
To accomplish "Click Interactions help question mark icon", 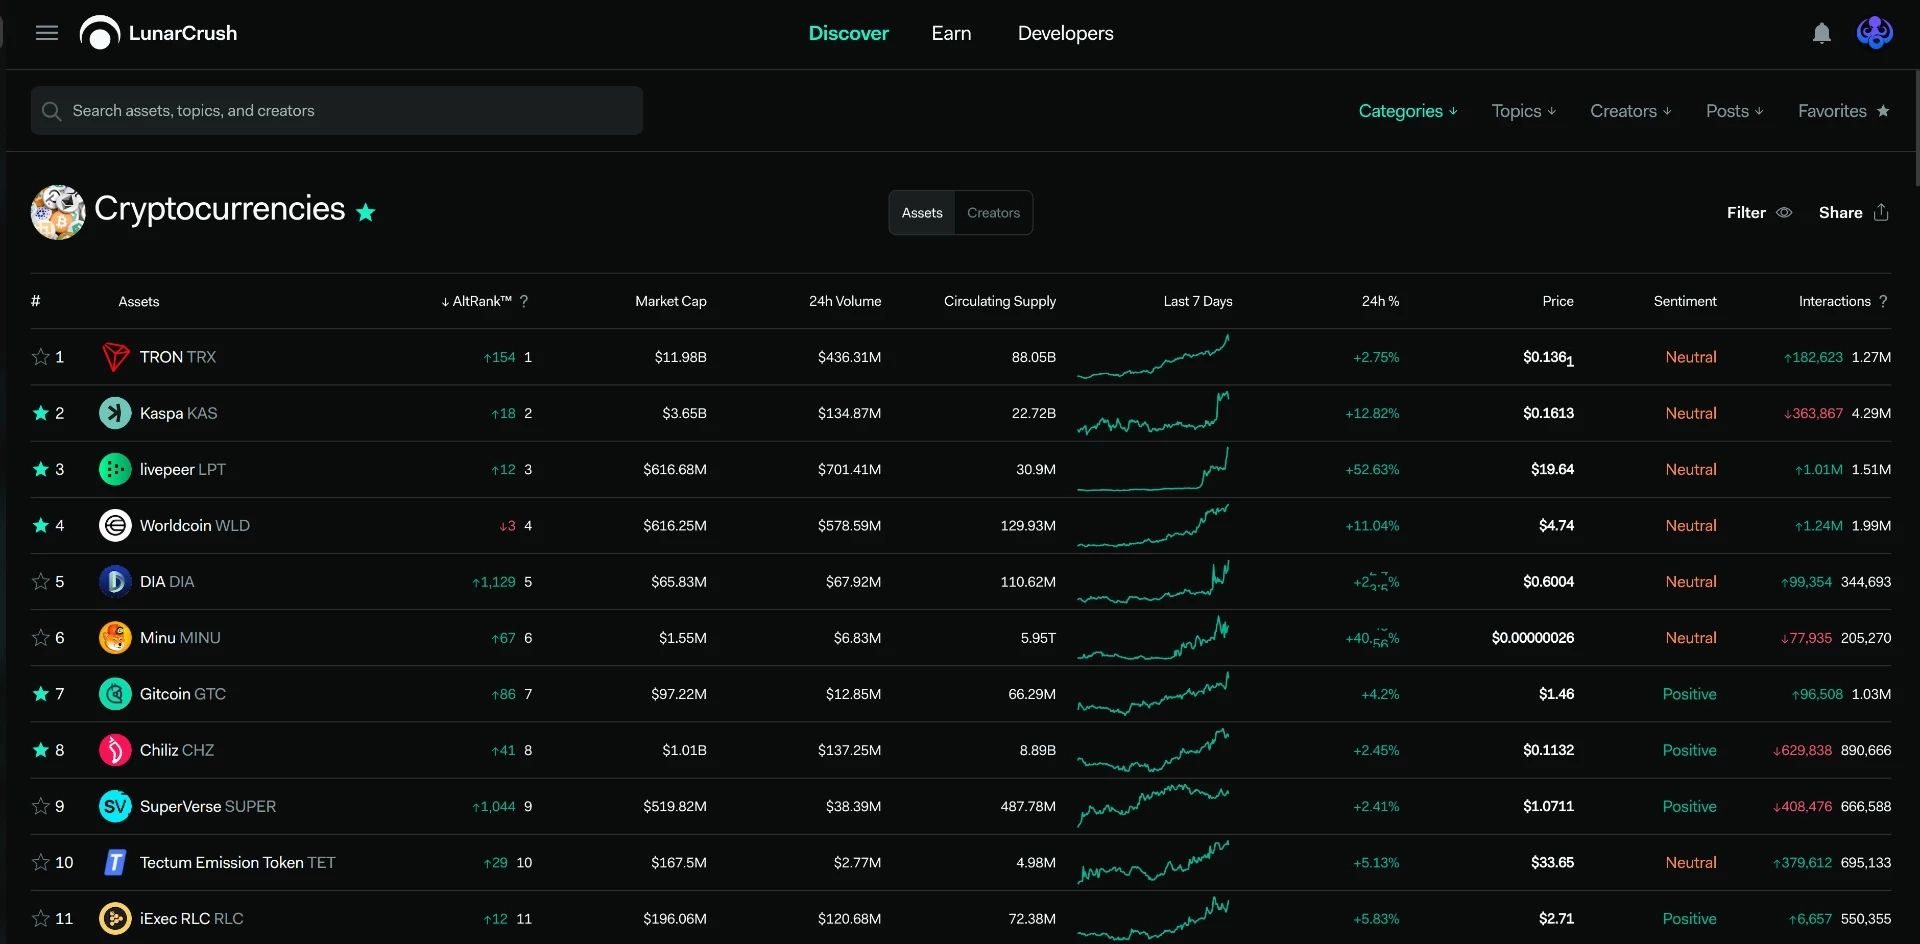I will [x=1883, y=301].
